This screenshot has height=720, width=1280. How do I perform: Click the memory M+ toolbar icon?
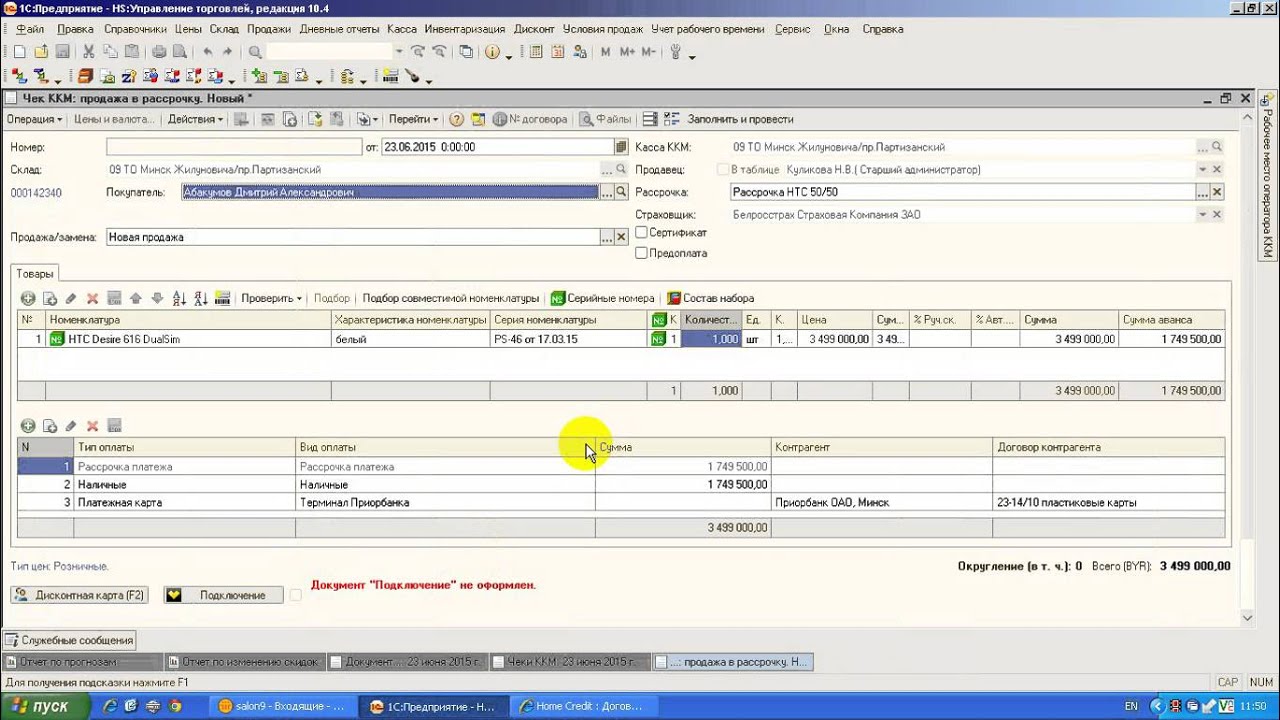pos(626,52)
